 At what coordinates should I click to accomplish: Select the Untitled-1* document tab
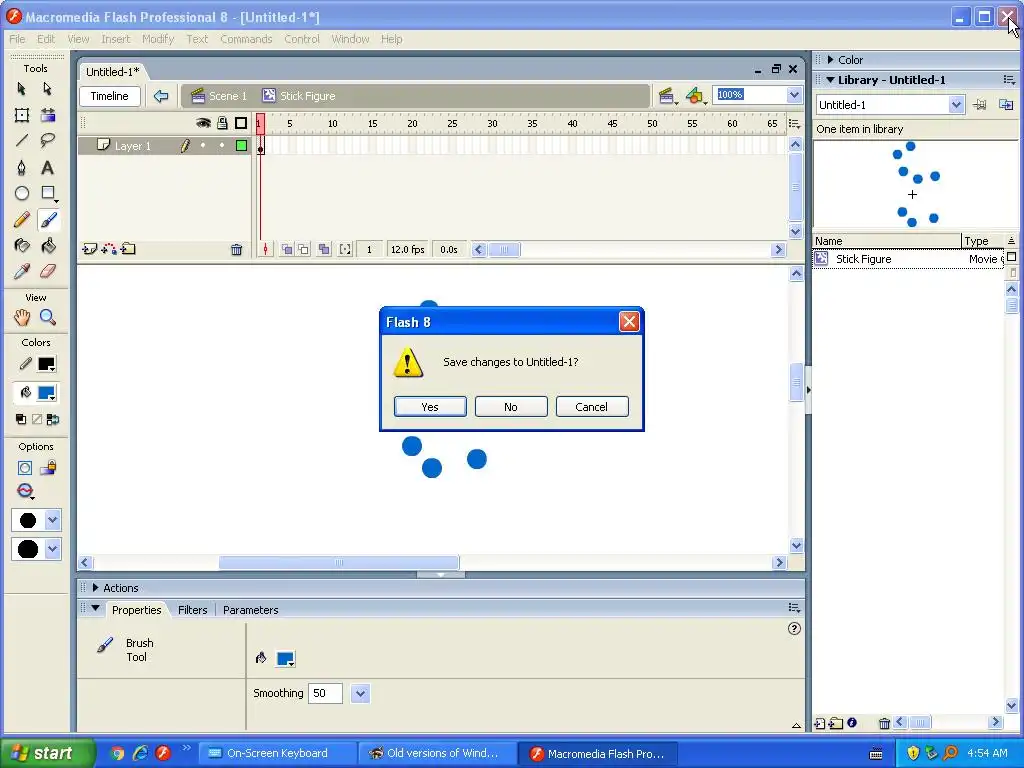[x=112, y=72]
